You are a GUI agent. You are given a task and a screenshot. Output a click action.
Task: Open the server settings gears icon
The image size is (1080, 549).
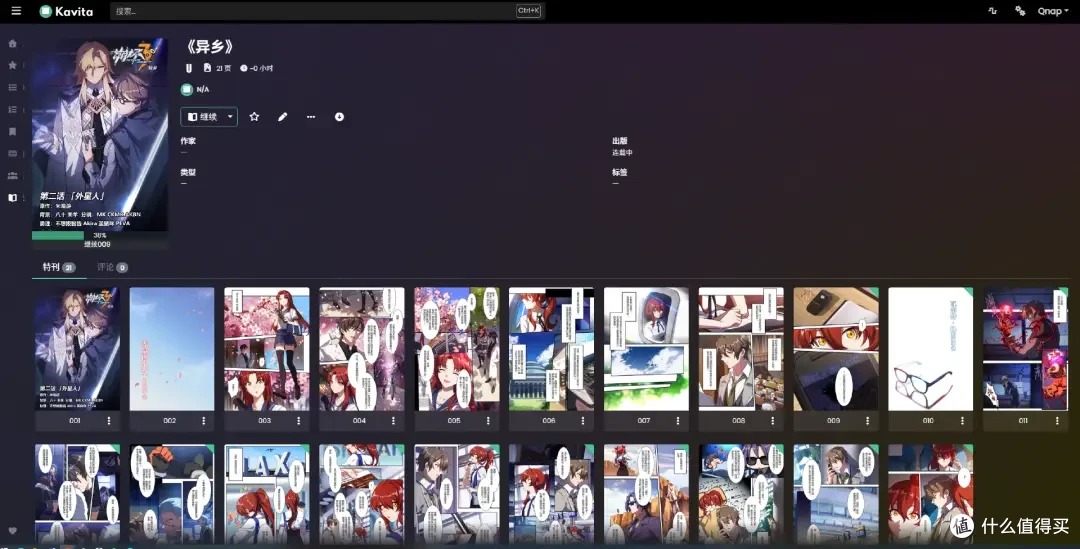[x=1020, y=11]
